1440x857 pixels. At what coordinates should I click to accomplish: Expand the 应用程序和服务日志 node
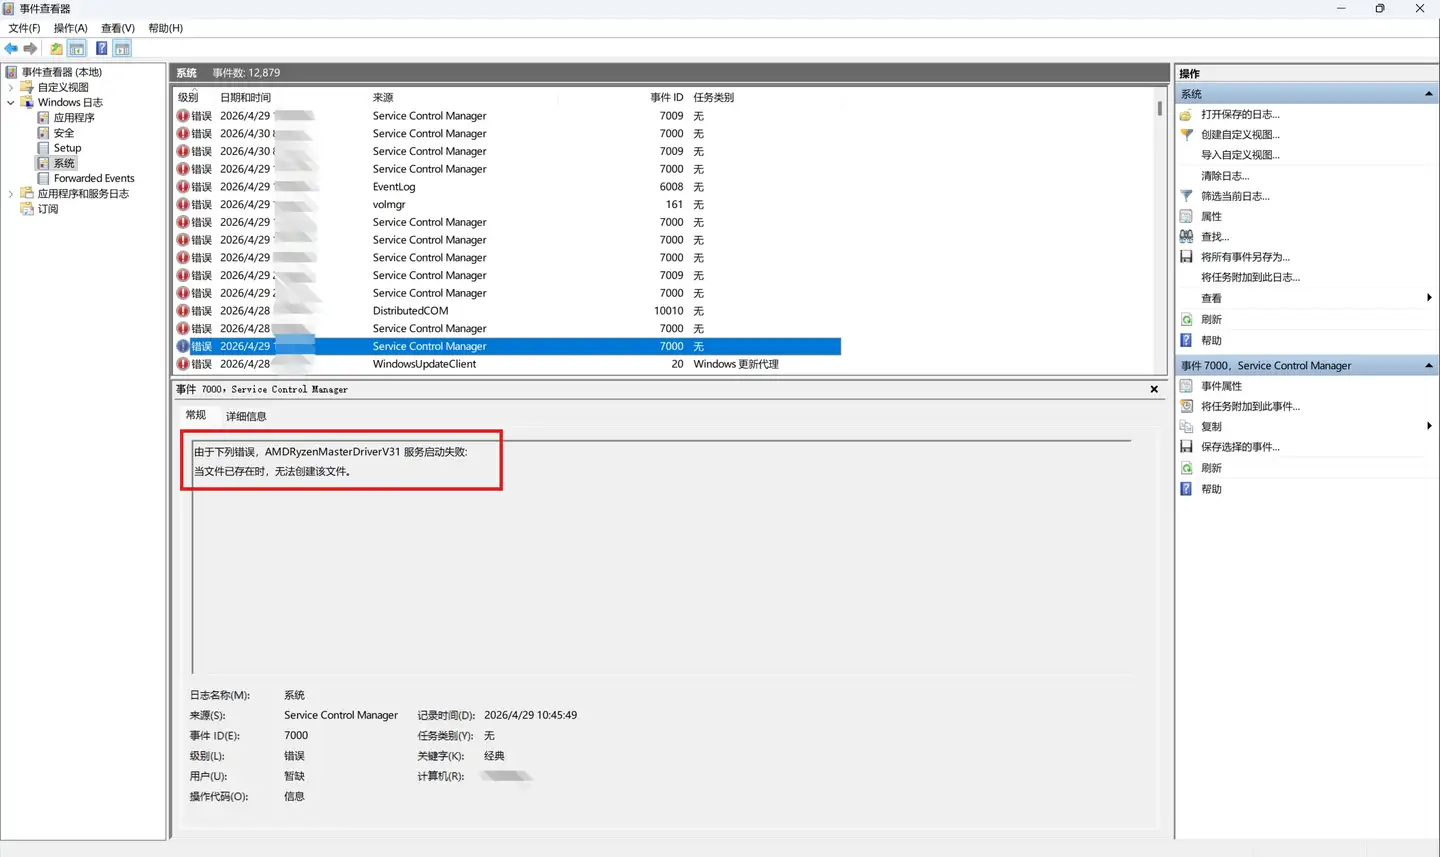[11, 194]
